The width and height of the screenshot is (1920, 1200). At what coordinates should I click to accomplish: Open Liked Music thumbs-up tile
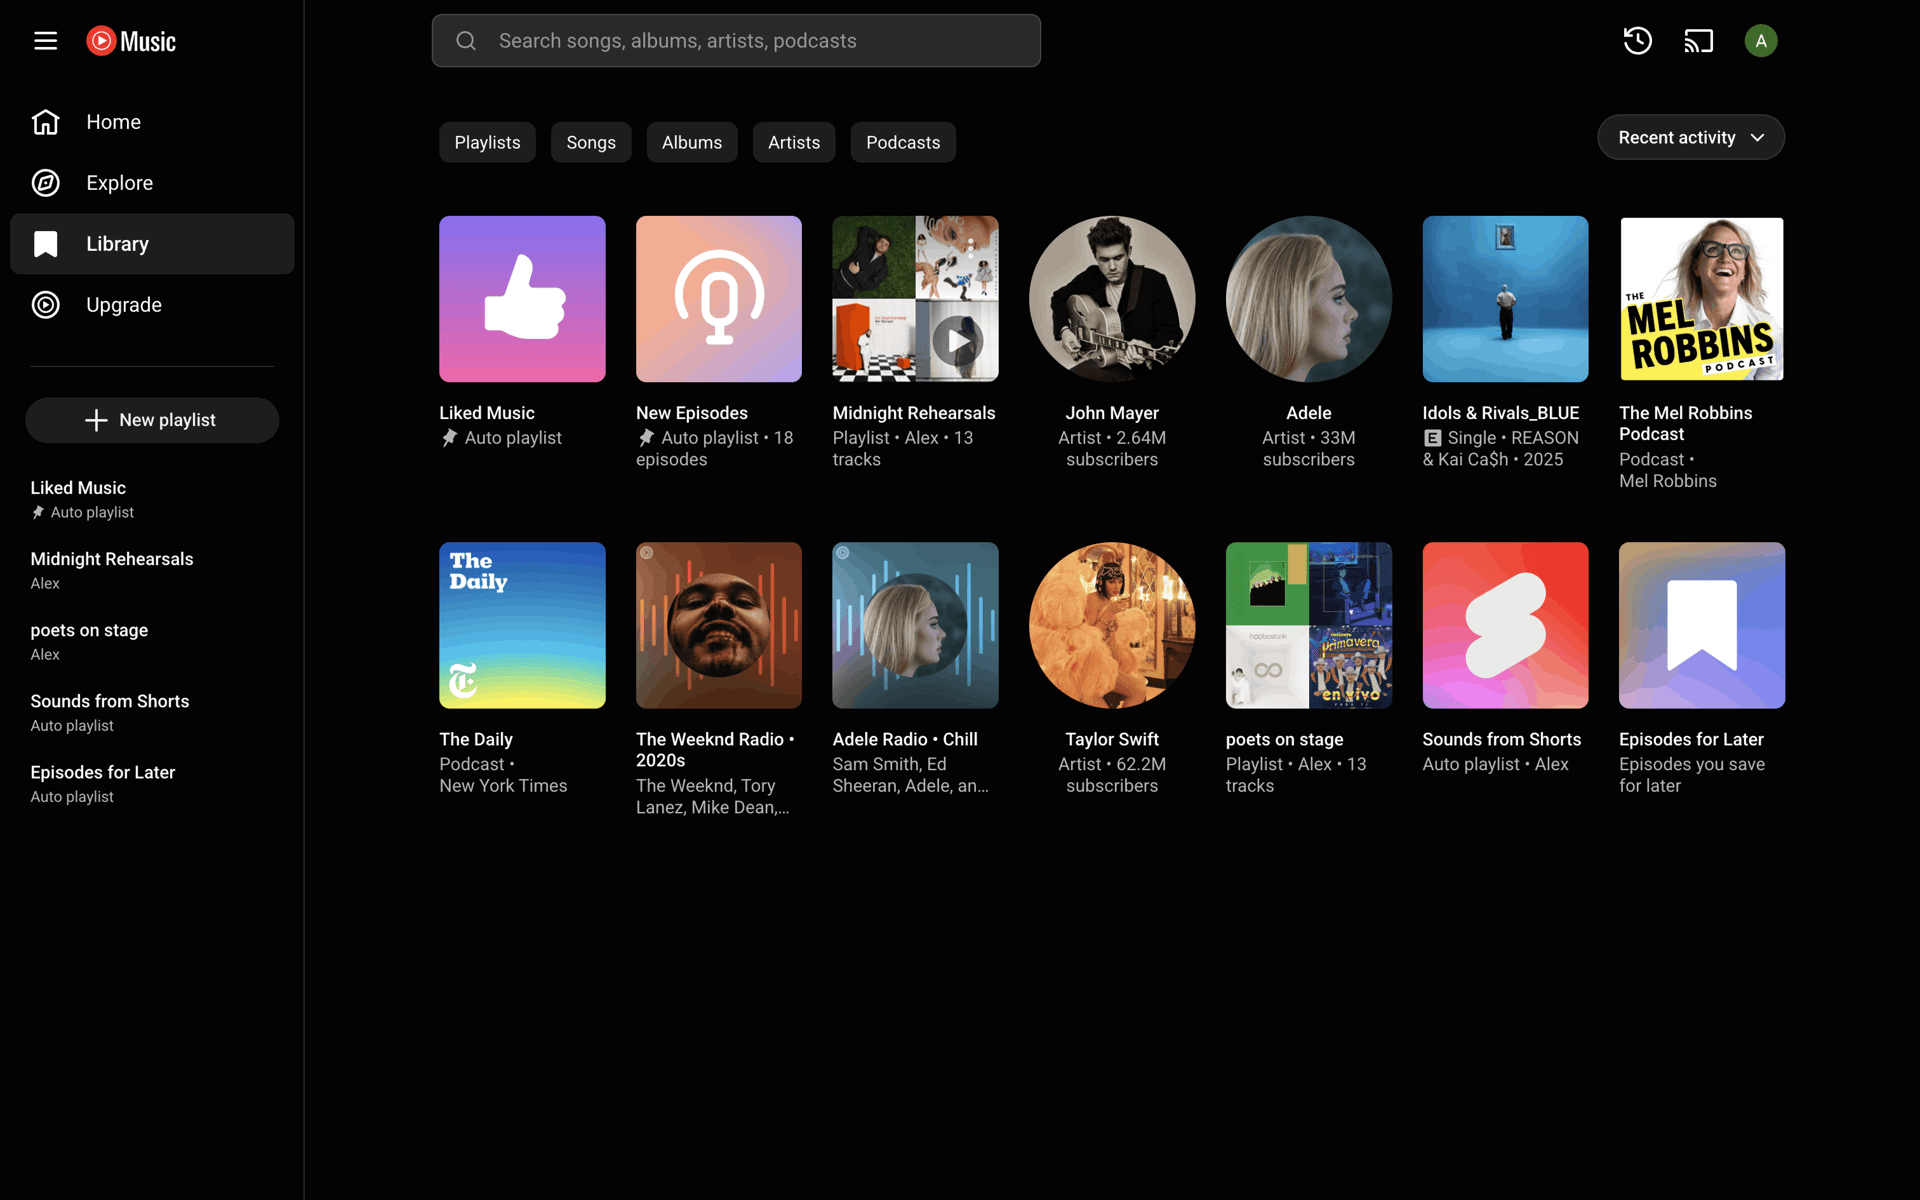click(x=522, y=299)
